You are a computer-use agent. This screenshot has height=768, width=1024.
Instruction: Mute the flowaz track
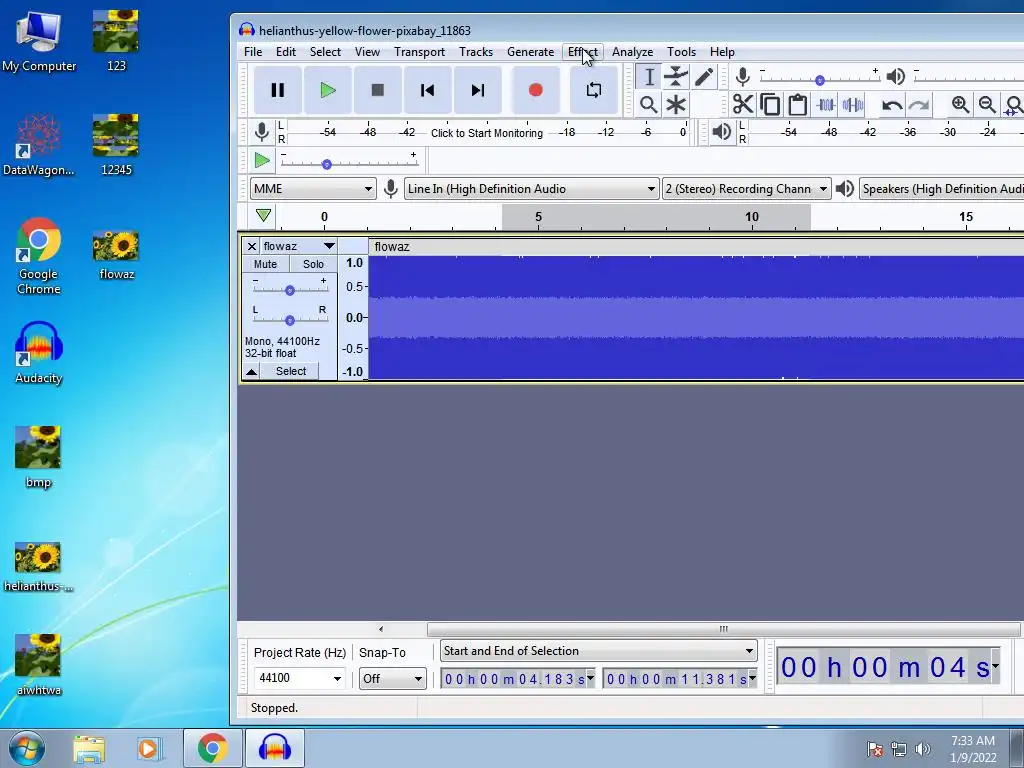(265, 264)
